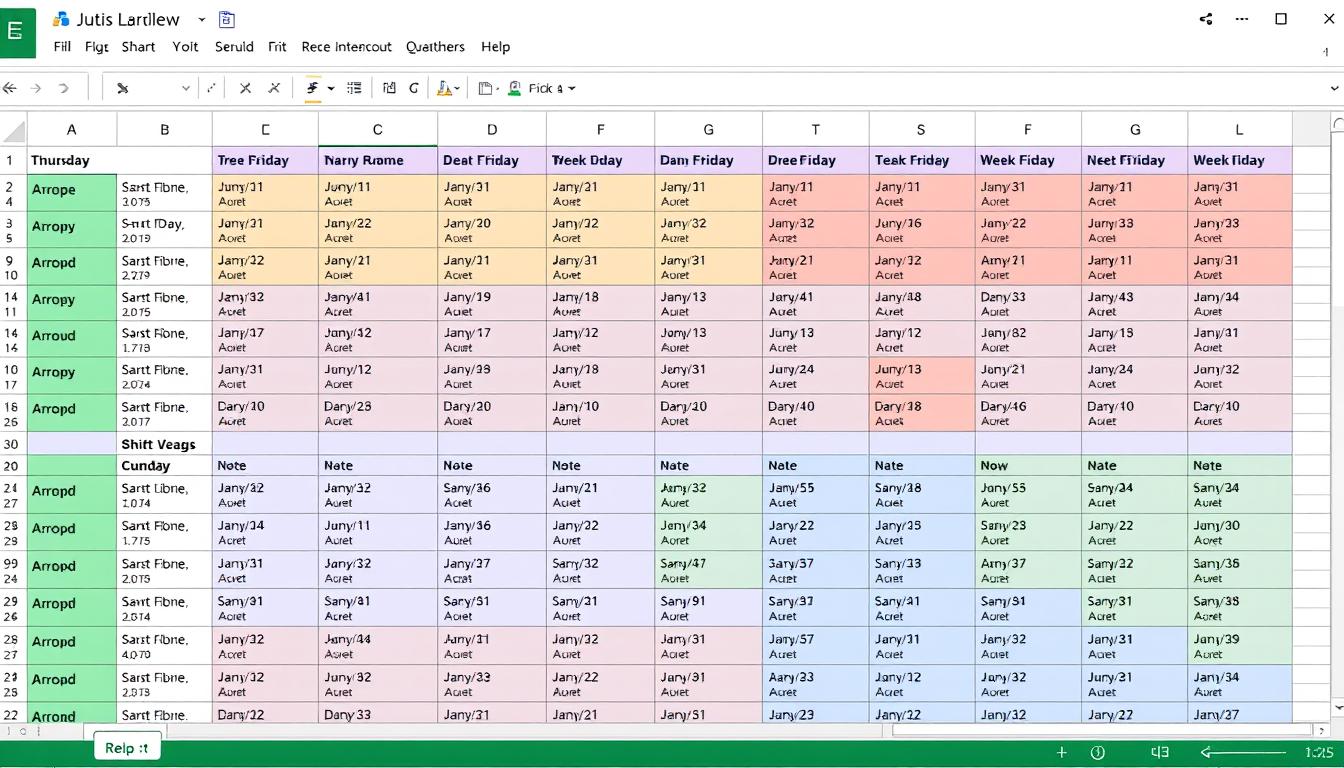Click the Relp sheet tab

[x=127, y=748]
